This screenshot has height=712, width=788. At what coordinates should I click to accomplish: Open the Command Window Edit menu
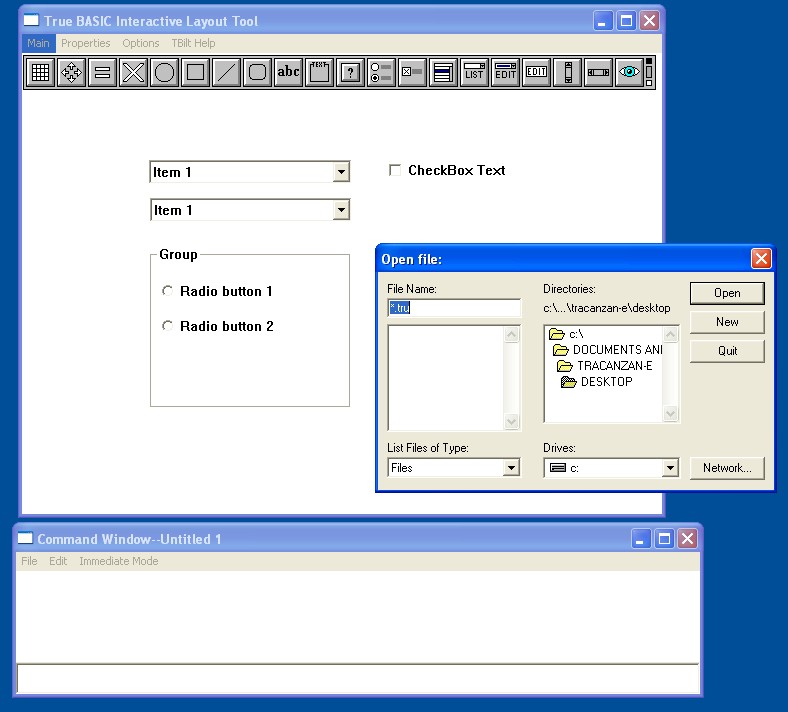coord(58,561)
